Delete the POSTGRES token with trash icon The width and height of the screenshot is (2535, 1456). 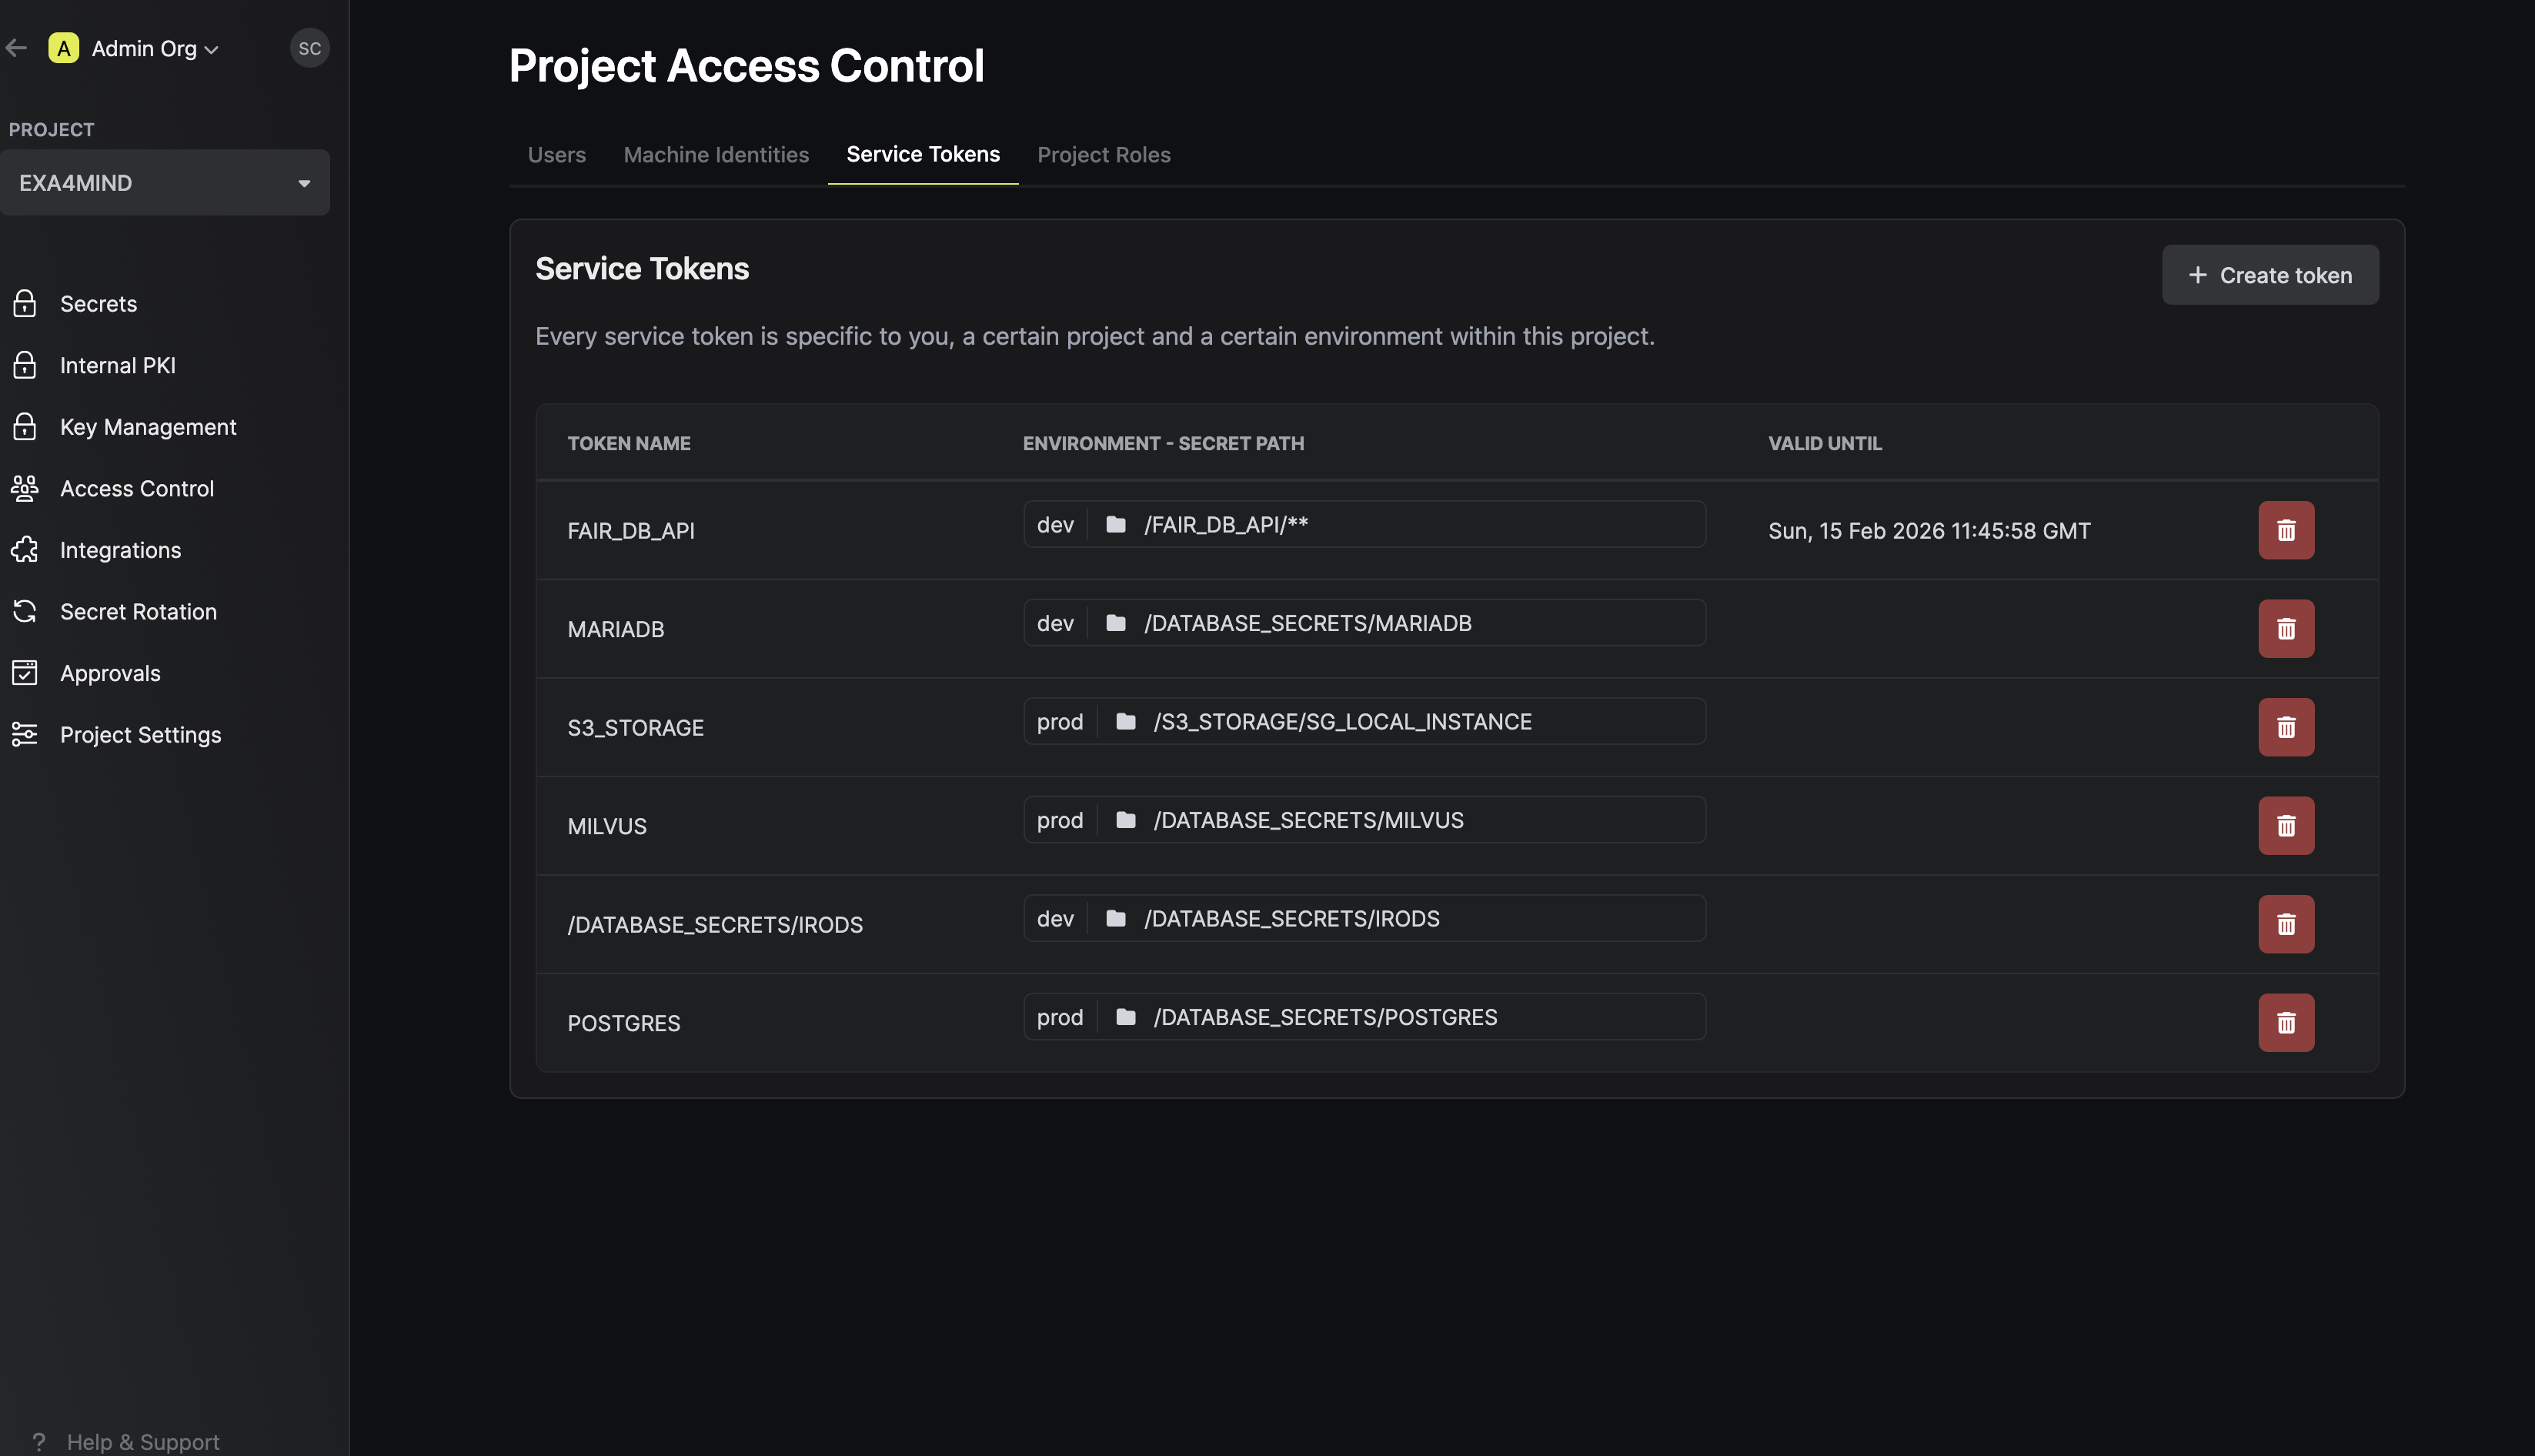[x=2286, y=1023]
